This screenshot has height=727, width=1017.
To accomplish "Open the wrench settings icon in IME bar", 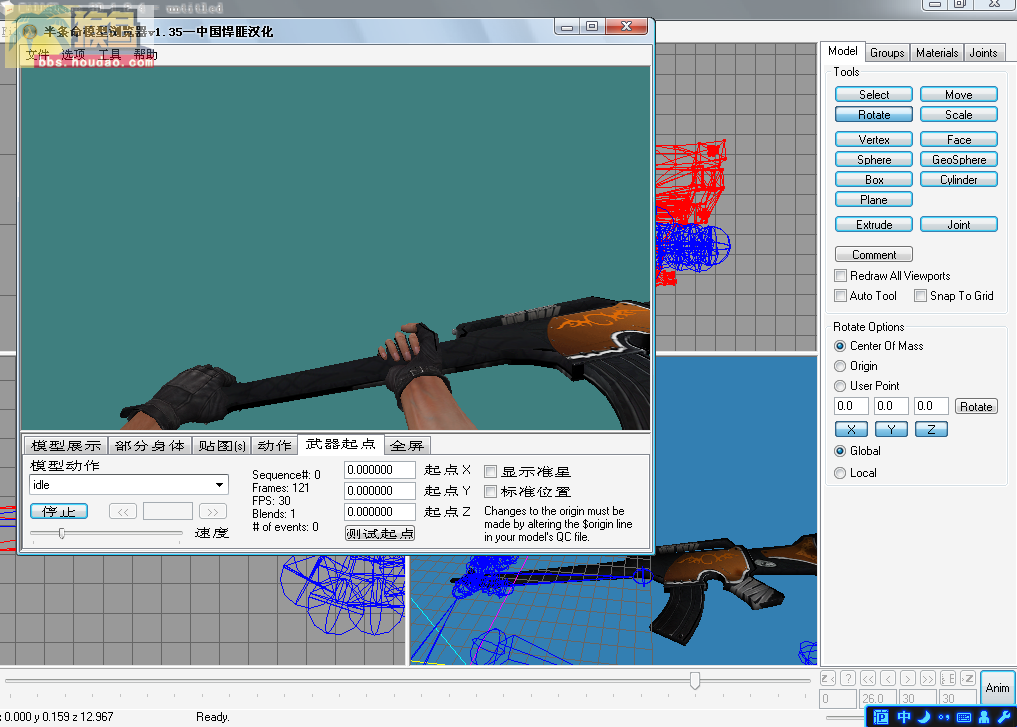I will [x=1004, y=717].
